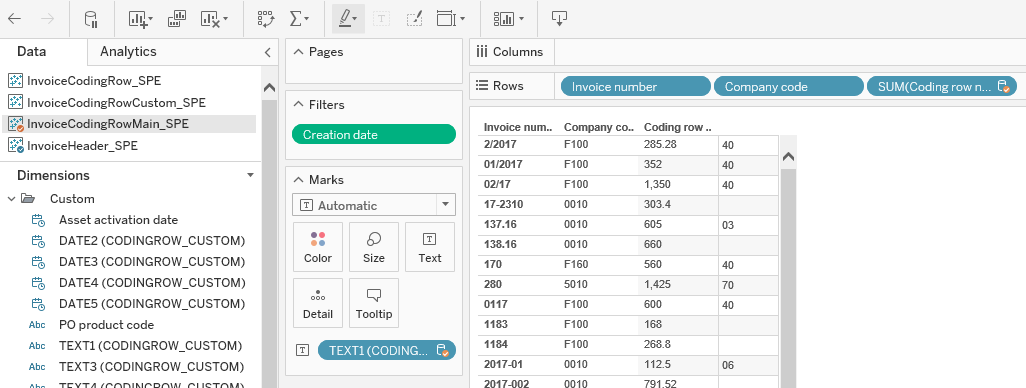Select the DATE5 (CODINGROW_CUSTOM) field
The height and width of the screenshot is (388, 1026).
[x=152, y=304]
